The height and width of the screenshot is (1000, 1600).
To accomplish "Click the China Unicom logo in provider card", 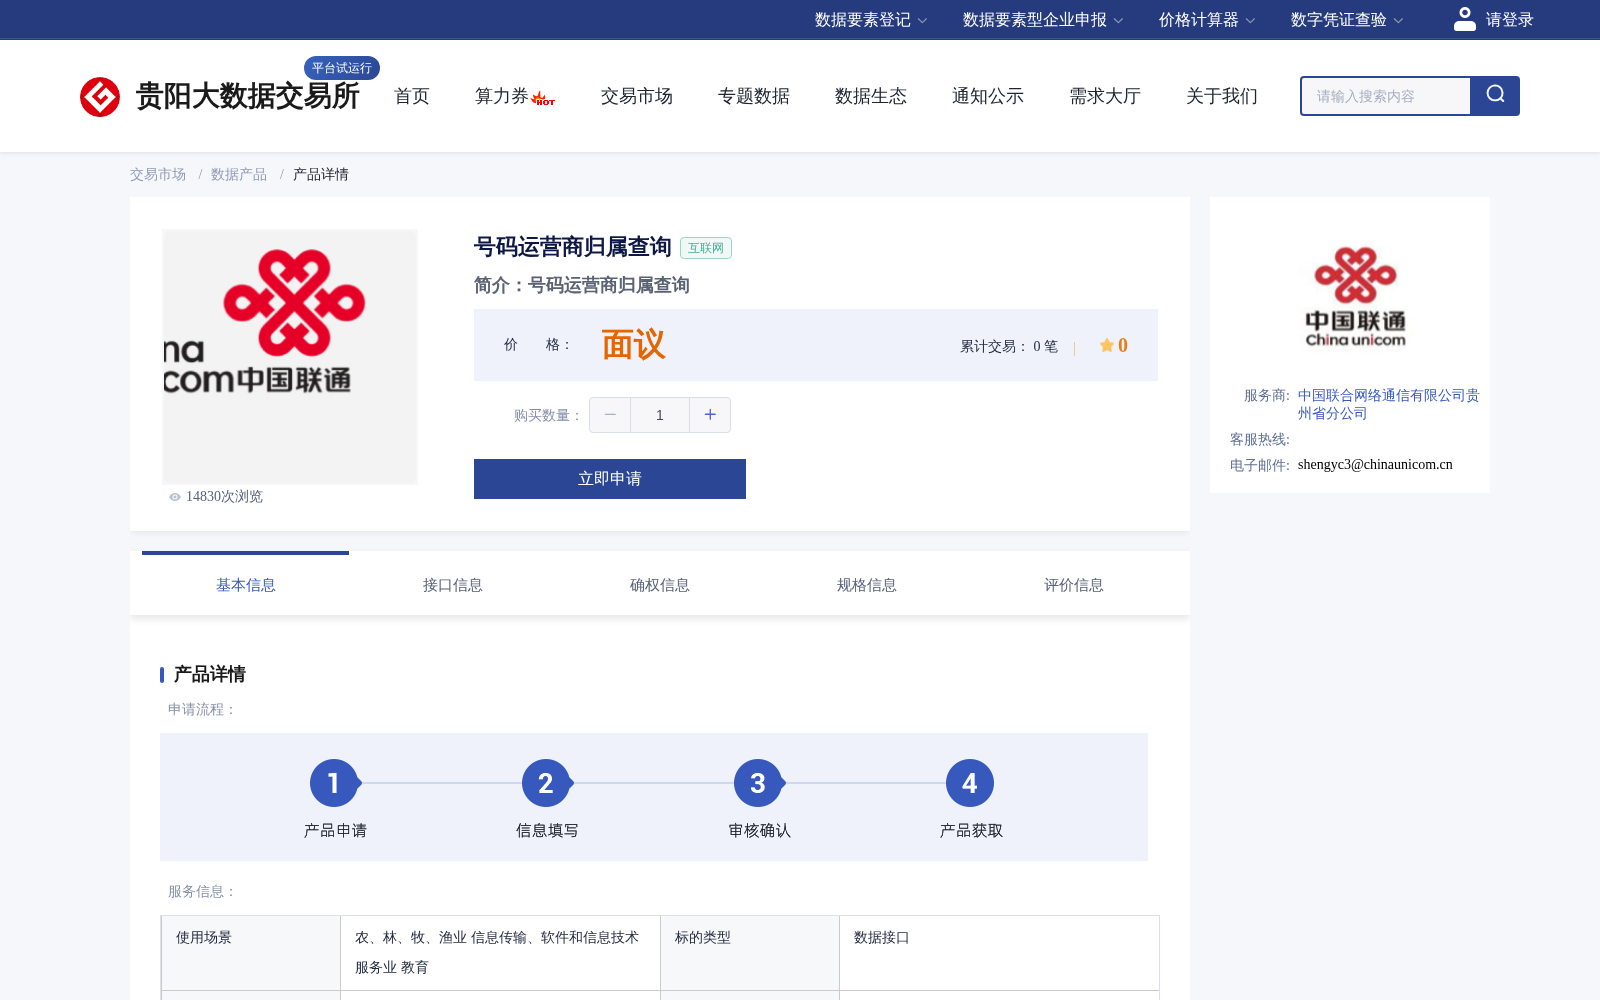I will tap(1355, 297).
